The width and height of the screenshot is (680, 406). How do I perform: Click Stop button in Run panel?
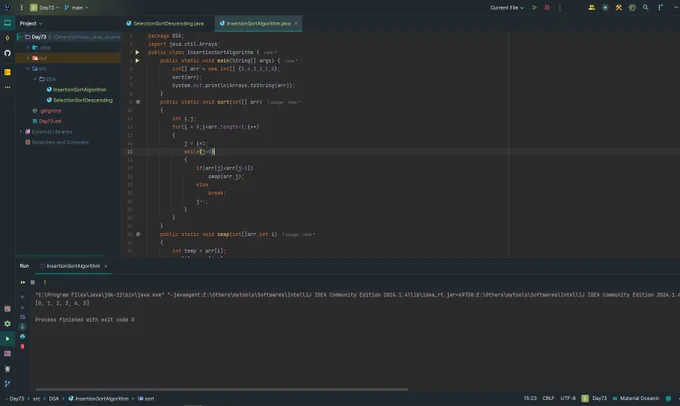coord(33,282)
